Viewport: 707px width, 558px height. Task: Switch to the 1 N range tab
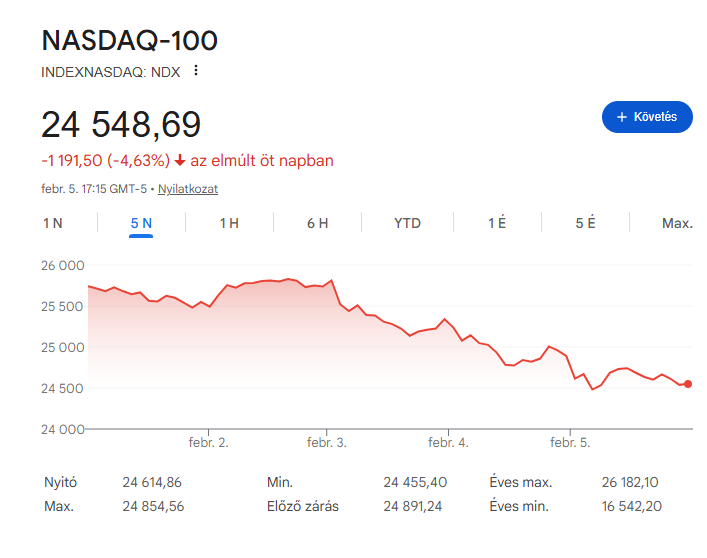coord(53,223)
